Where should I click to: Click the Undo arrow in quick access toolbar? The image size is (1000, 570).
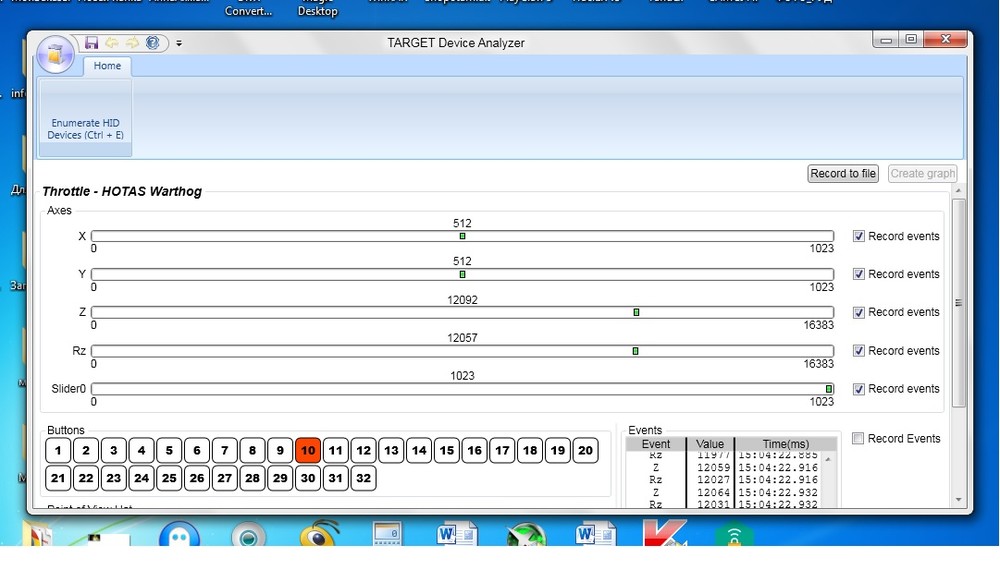(x=112, y=43)
